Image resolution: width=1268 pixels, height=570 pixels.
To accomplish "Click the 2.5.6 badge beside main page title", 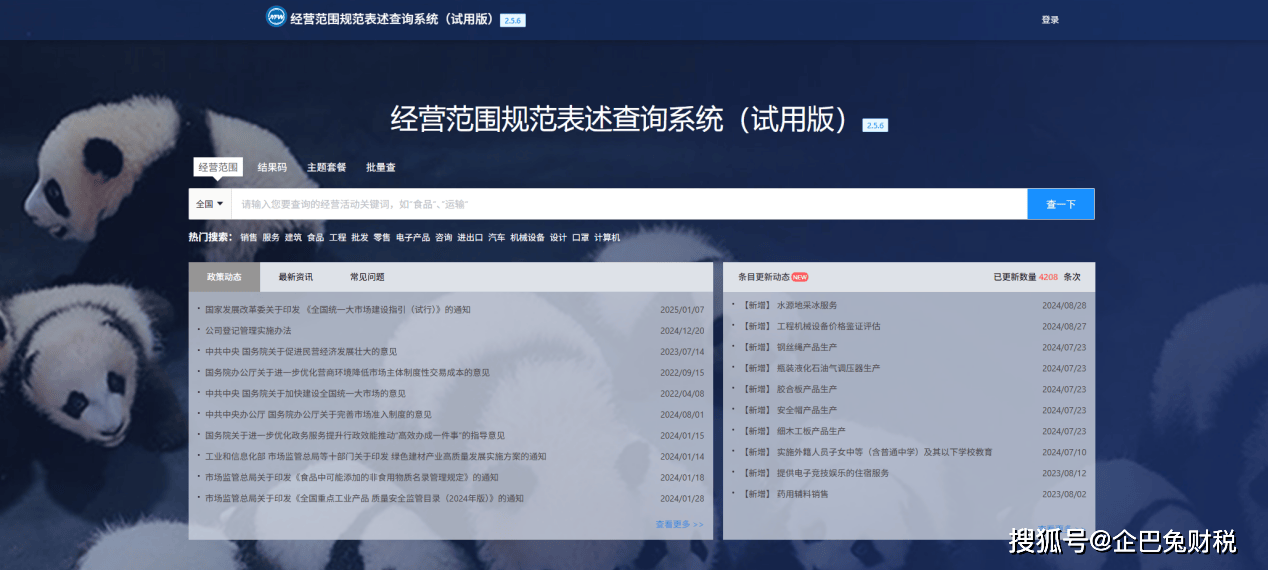I will coord(876,125).
